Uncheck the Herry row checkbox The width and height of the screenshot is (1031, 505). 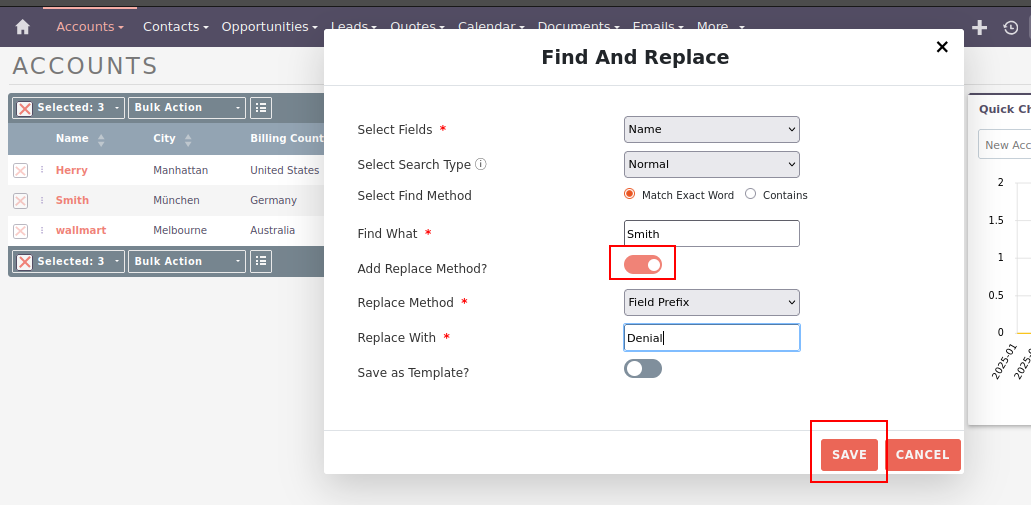tap(21, 171)
